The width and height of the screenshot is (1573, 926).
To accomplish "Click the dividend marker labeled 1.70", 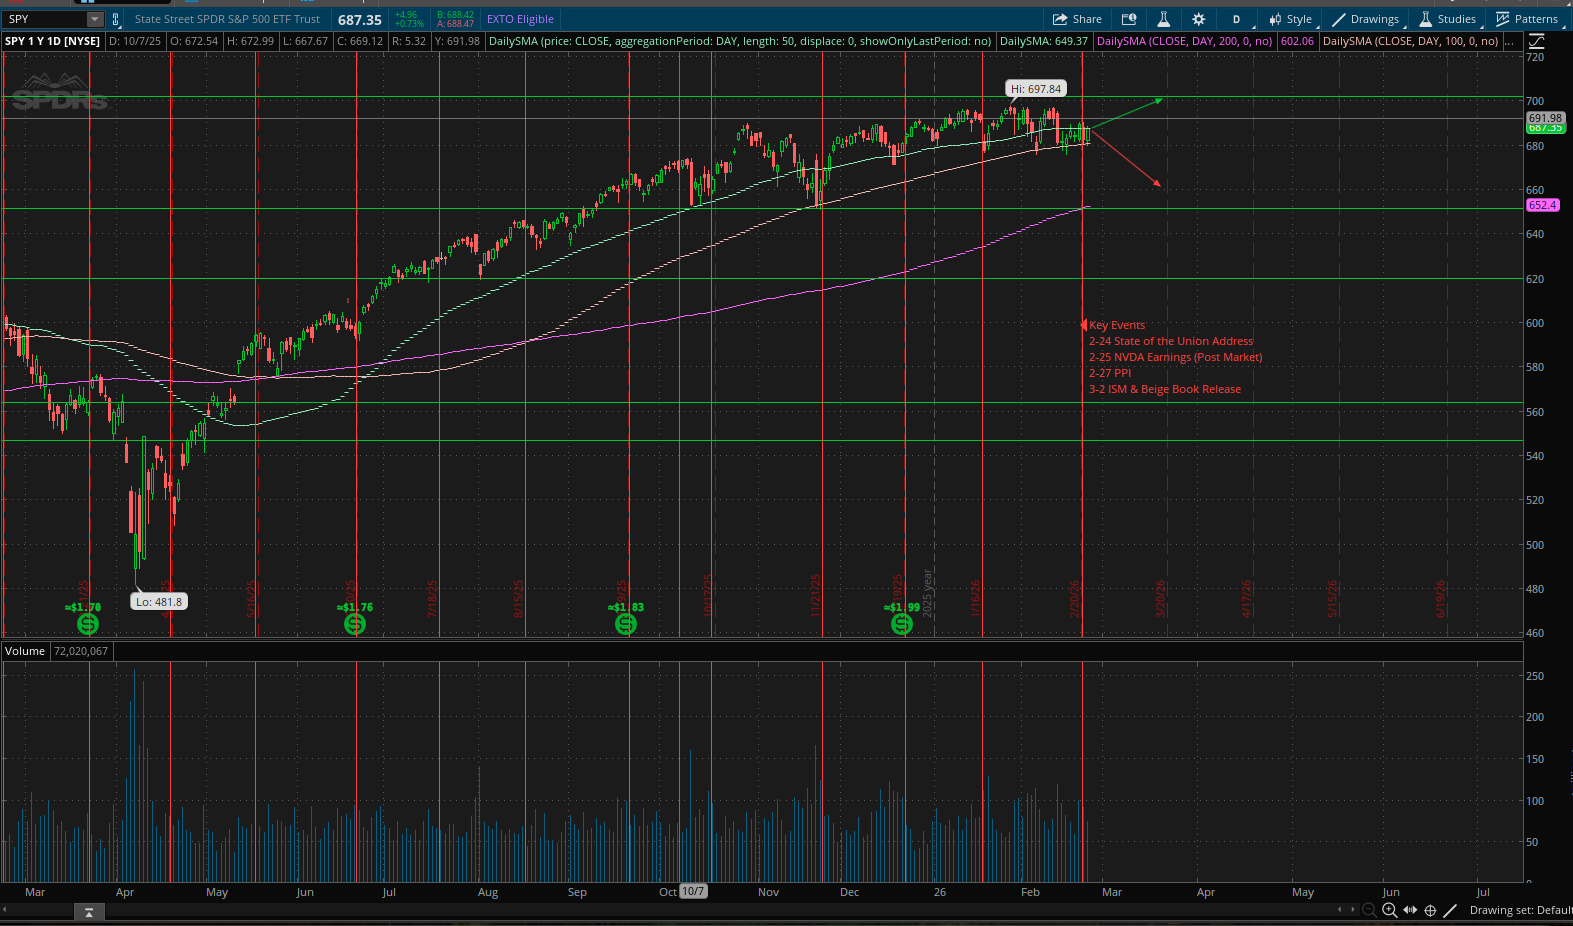I will point(87,624).
